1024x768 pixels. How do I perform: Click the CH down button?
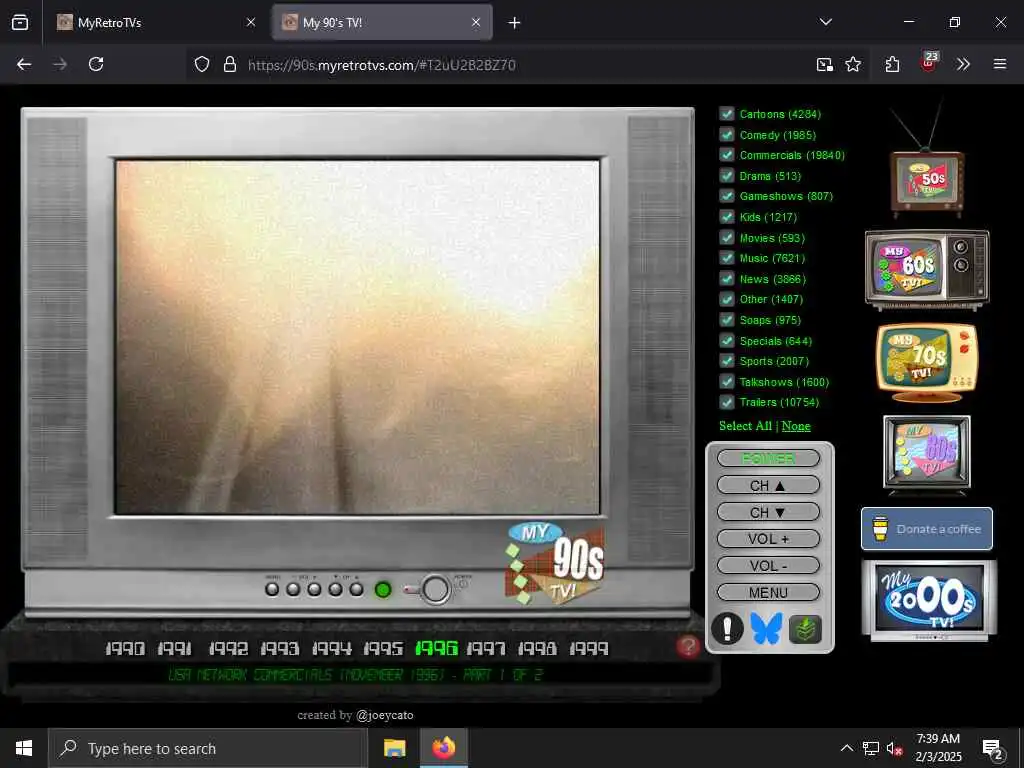click(x=768, y=512)
